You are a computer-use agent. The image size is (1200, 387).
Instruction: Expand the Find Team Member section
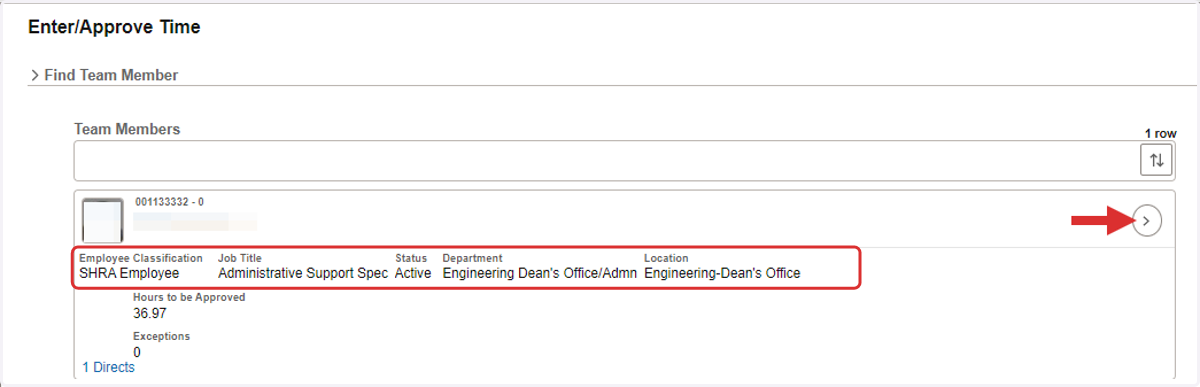coord(104,75)
